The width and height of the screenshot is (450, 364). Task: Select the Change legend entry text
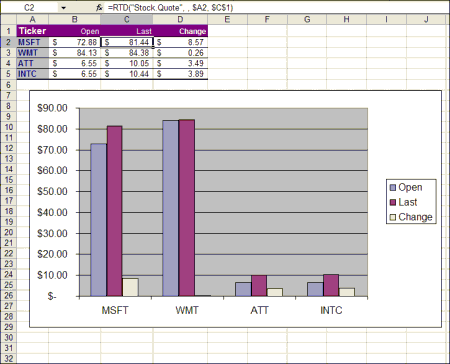point(415,217)
